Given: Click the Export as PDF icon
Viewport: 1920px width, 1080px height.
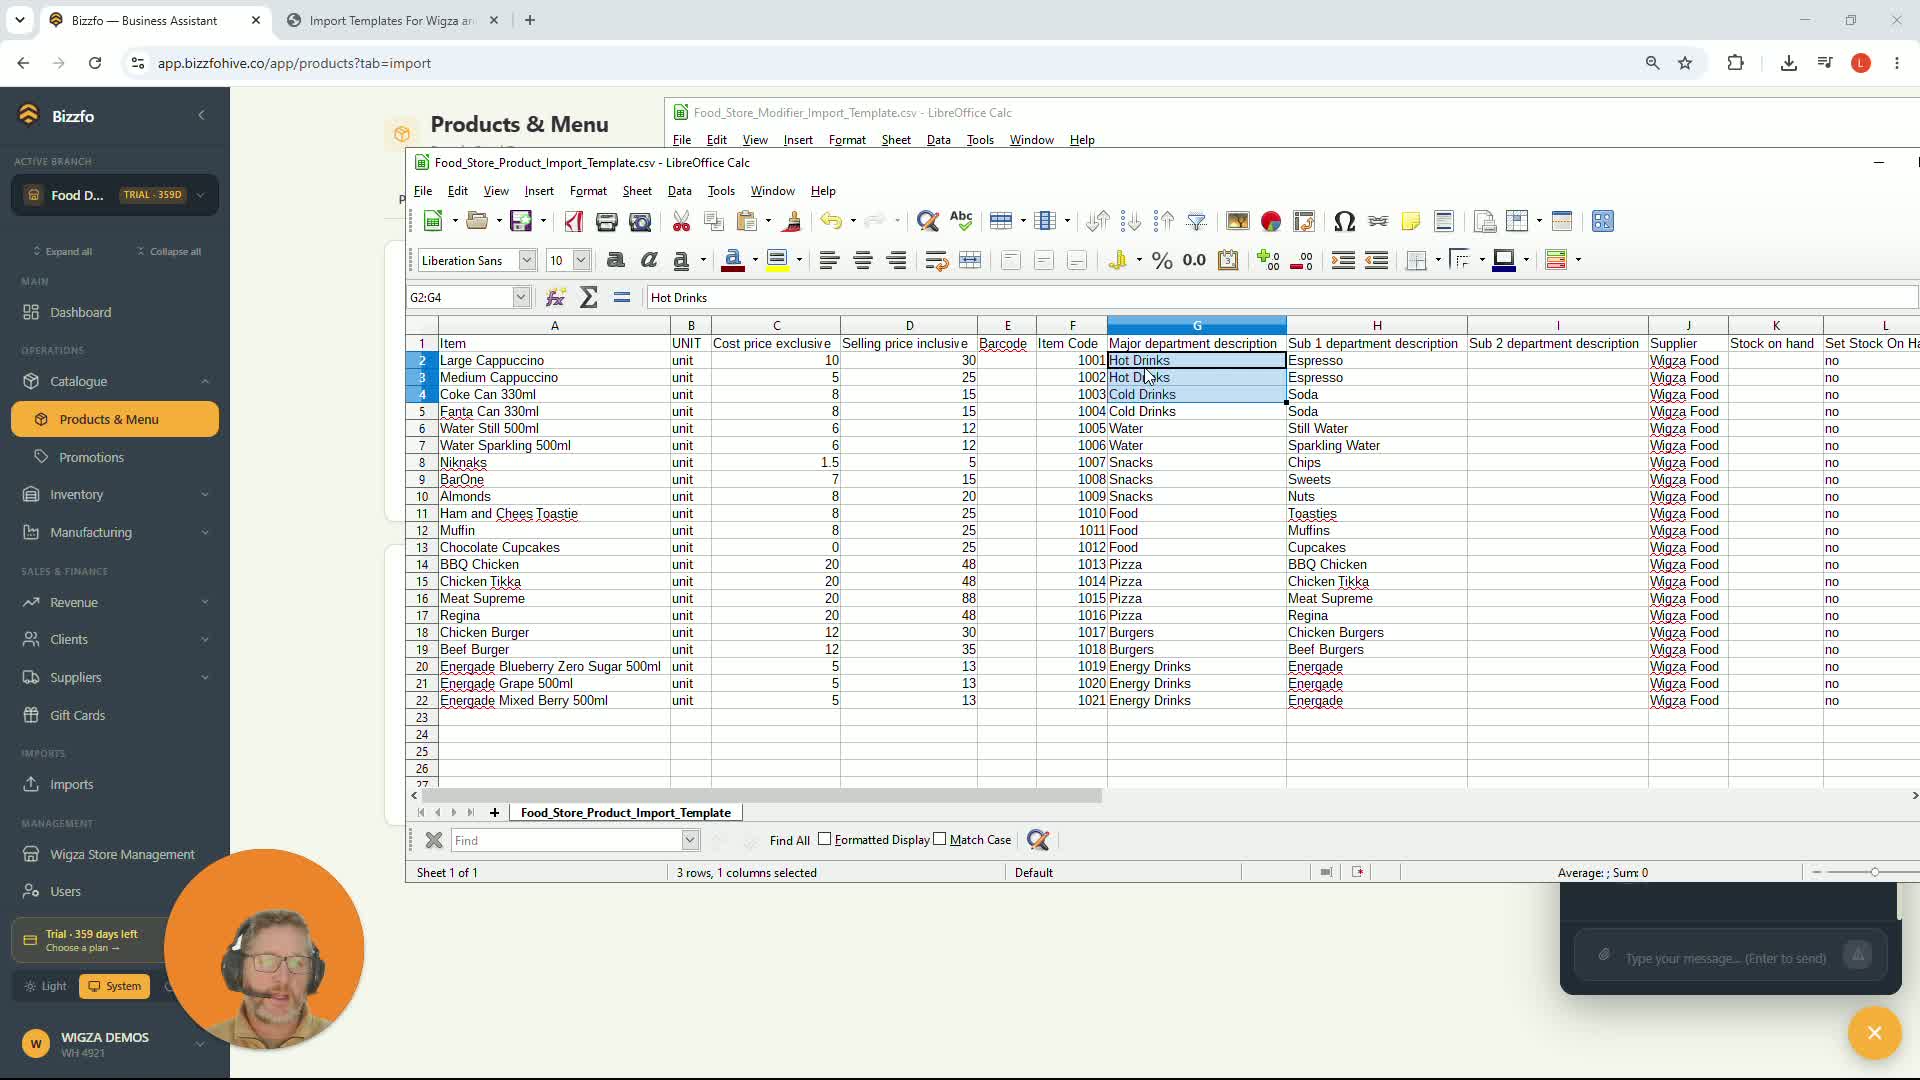Looking at the screenshot, I should (x=574, y=221).
